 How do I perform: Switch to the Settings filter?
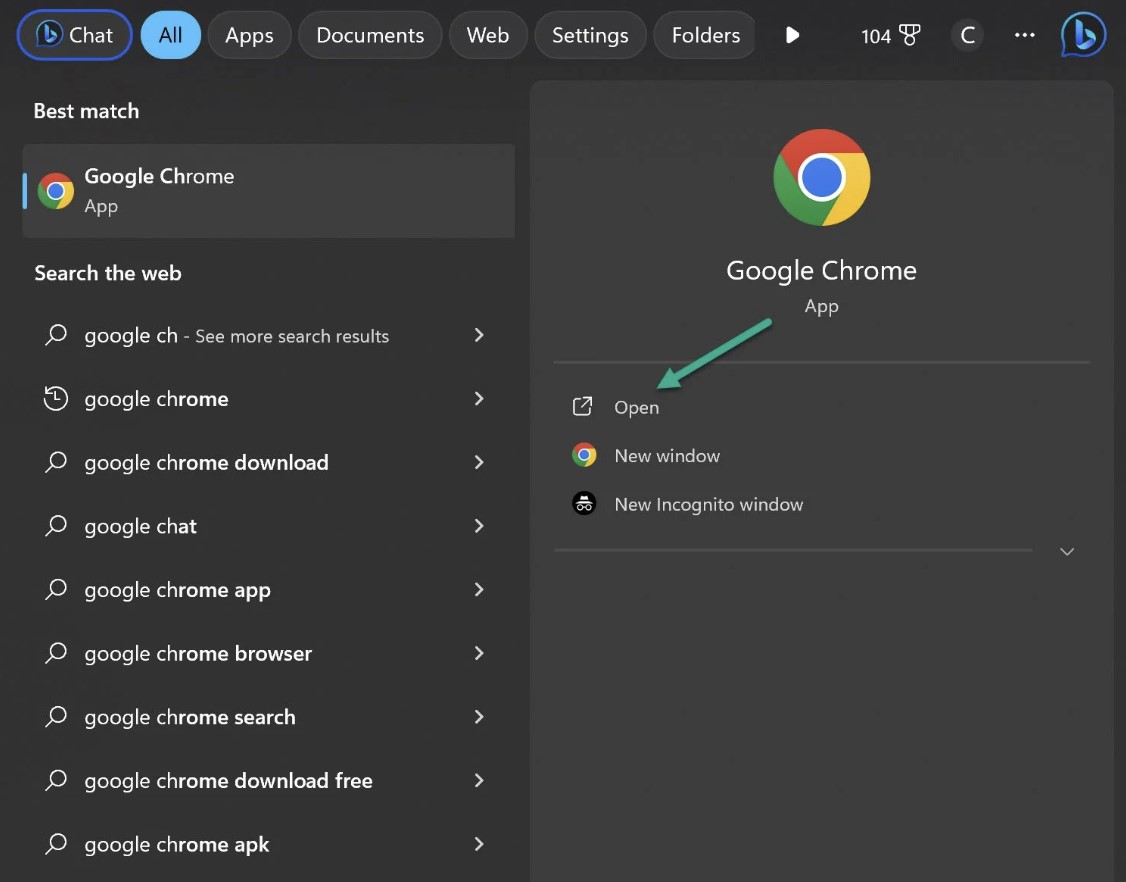[x=590, y=34]
